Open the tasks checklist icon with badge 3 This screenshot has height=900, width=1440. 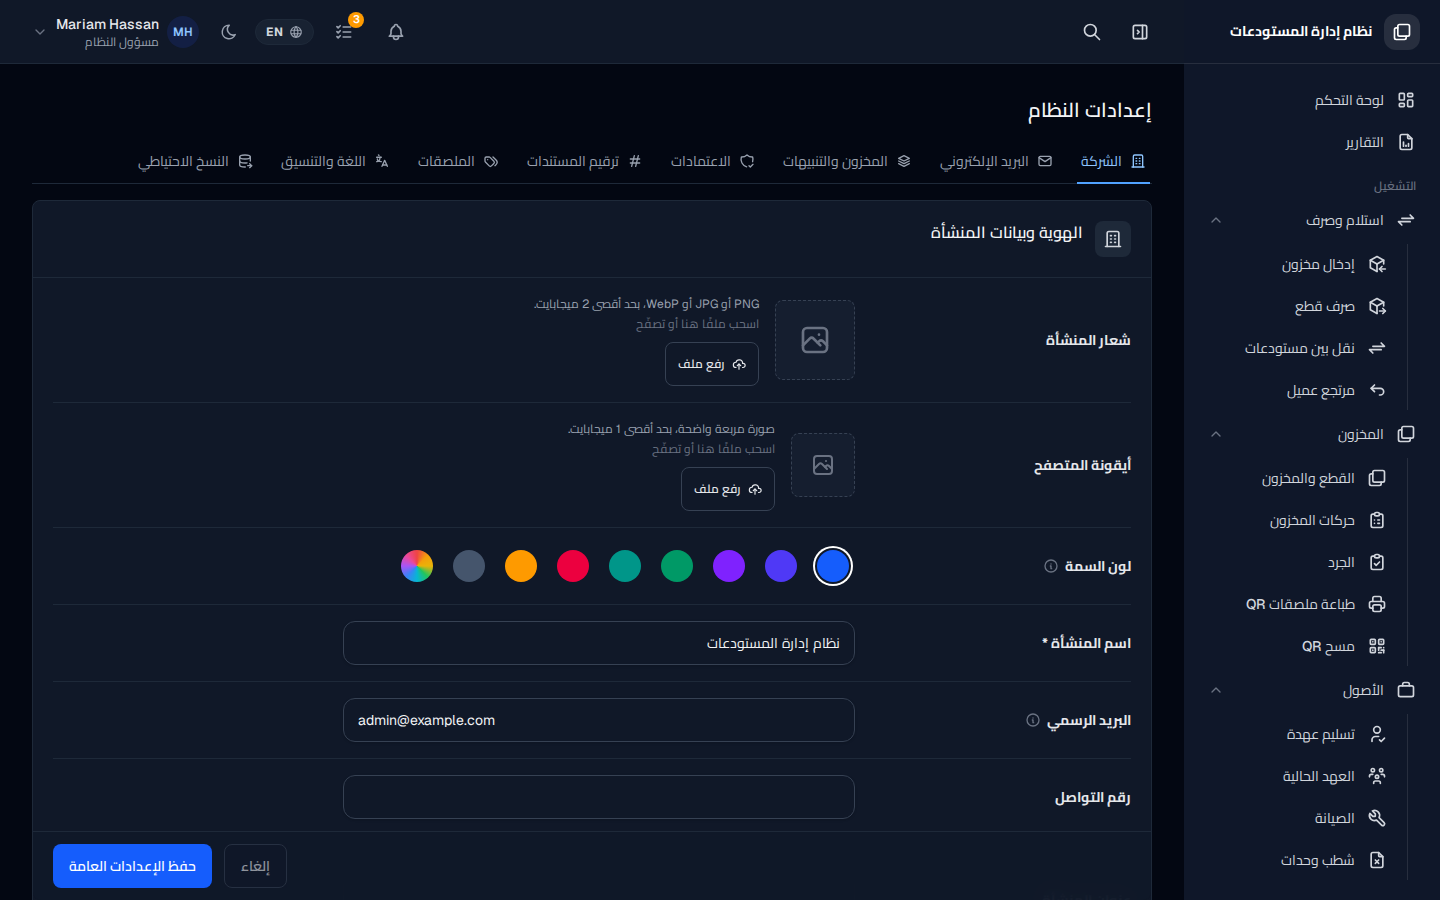(x=344, y=32)
